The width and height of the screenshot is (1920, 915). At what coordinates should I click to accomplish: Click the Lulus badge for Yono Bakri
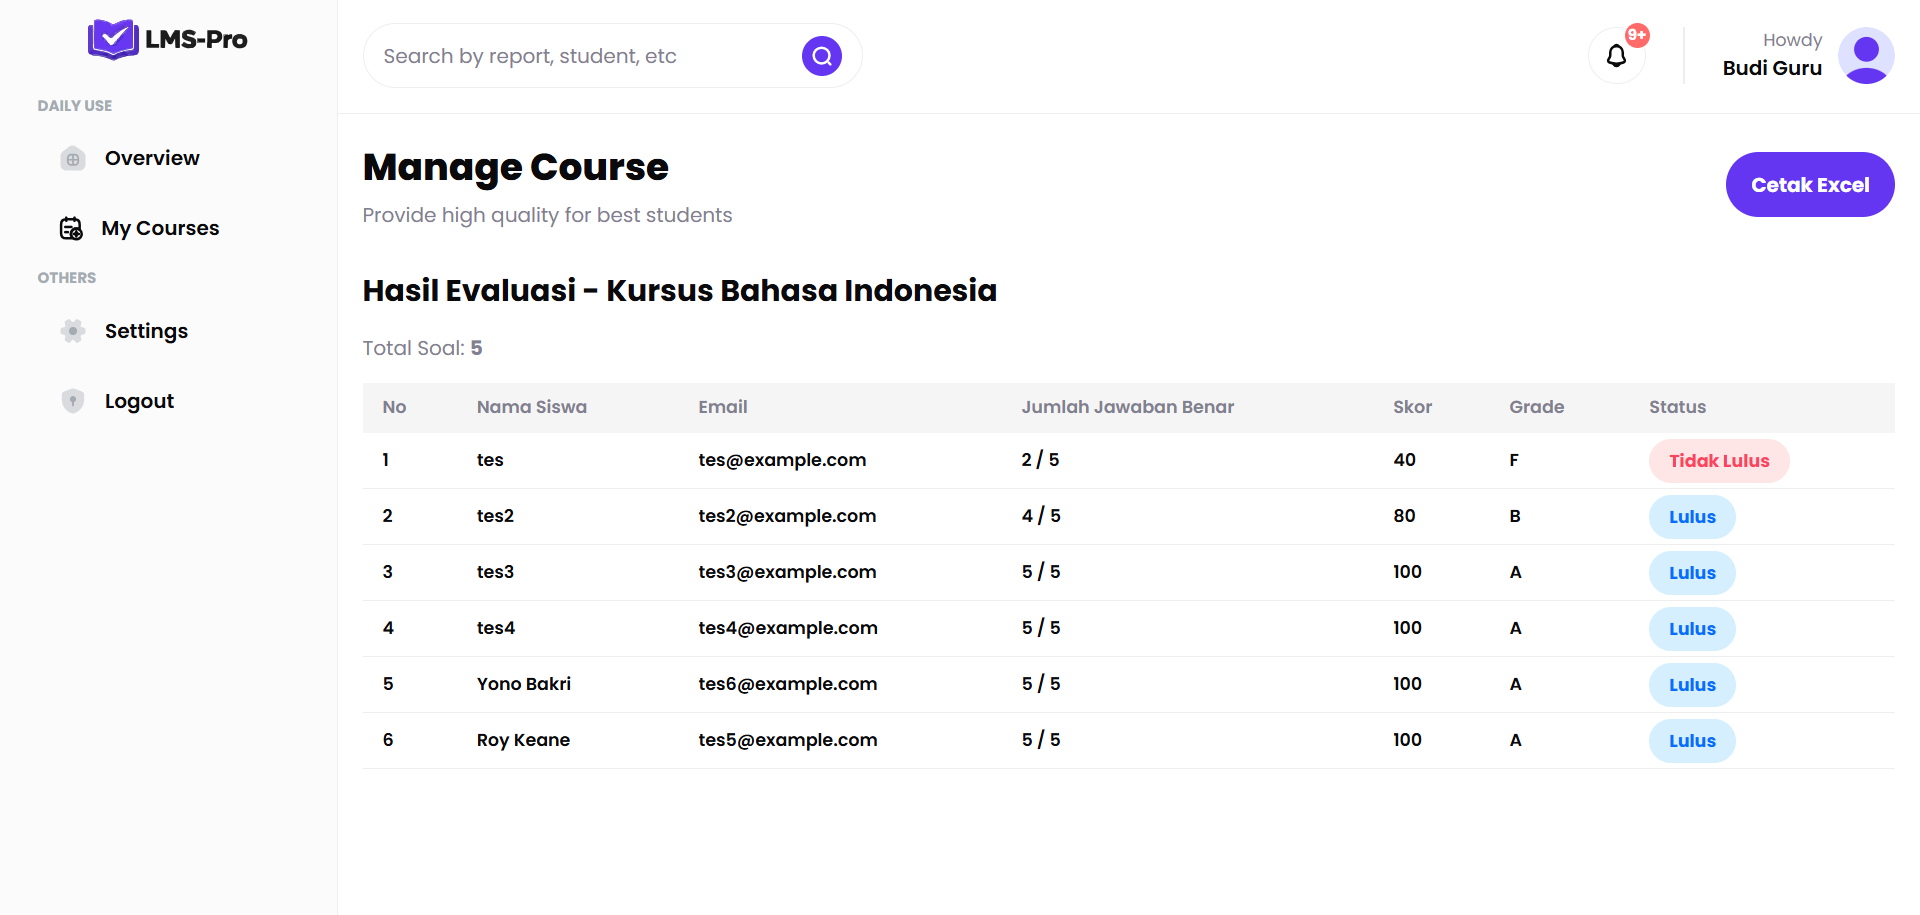point(1692,685)
